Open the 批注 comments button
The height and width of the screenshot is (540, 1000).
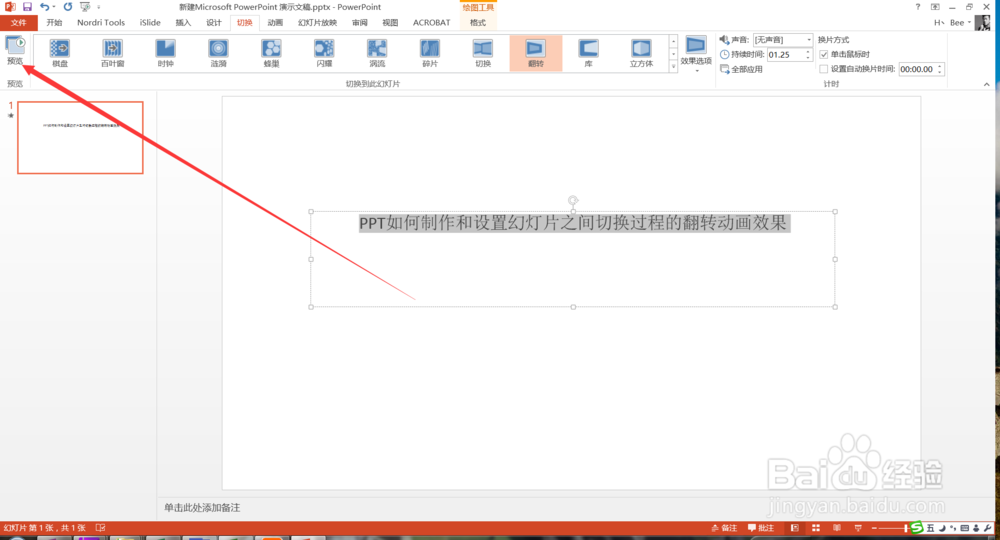(761, 528)
